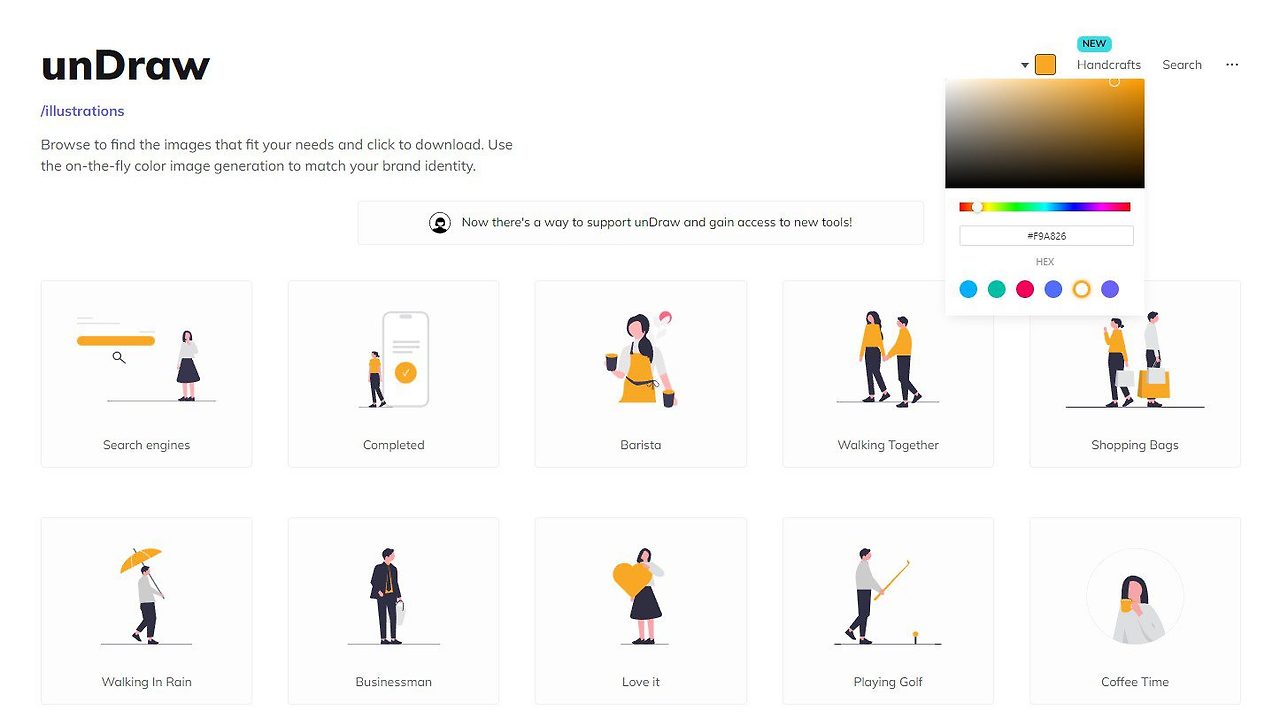Select the light blue preset swatch
Viewport: 1280px width, 718px height.
pyautogui.click(x=968, y=289)
